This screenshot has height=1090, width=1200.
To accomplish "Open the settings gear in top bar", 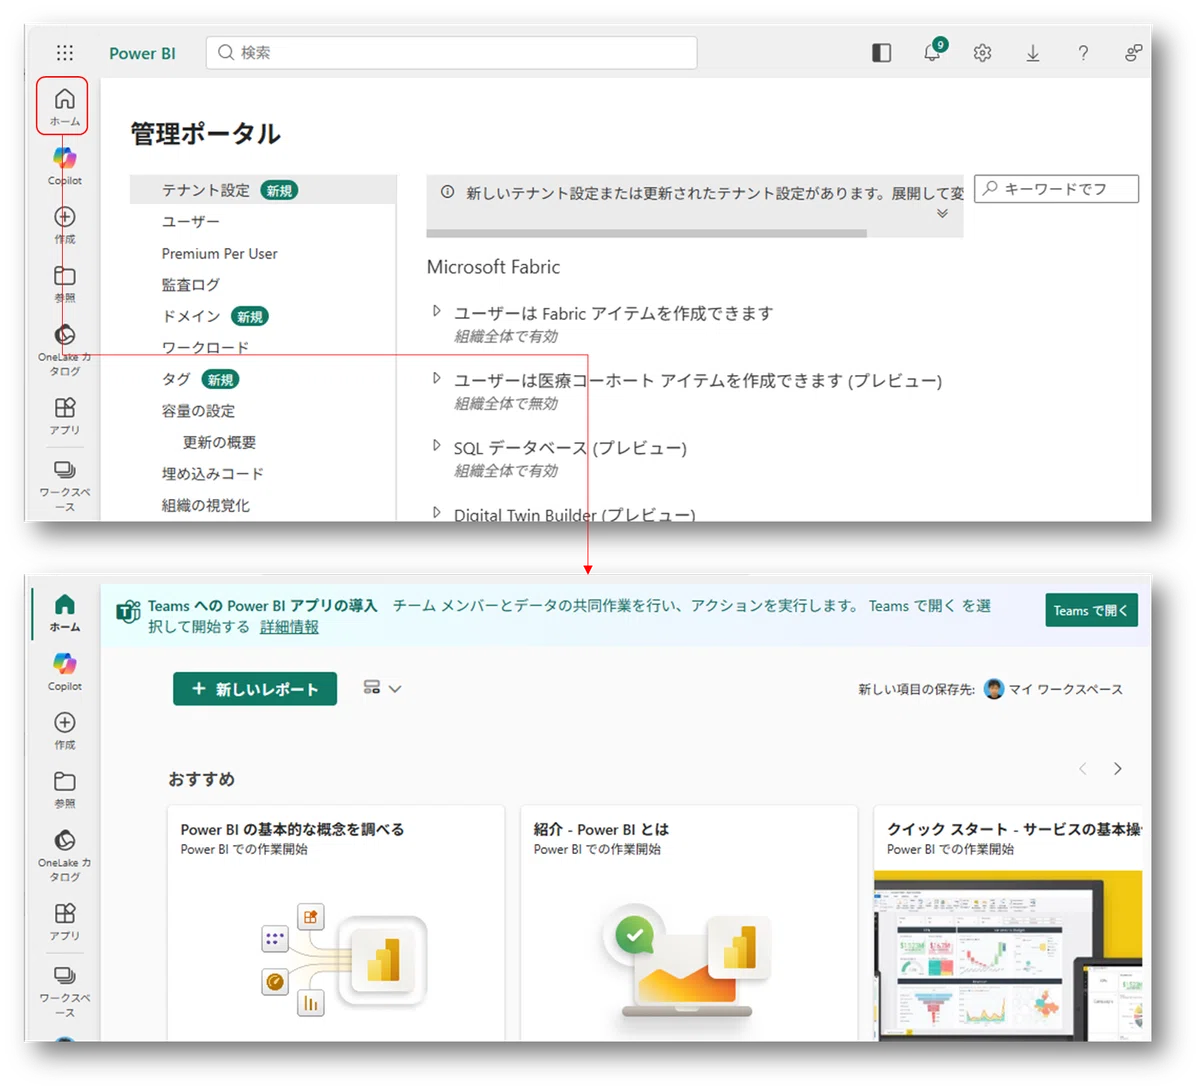I will click(982, 53).
